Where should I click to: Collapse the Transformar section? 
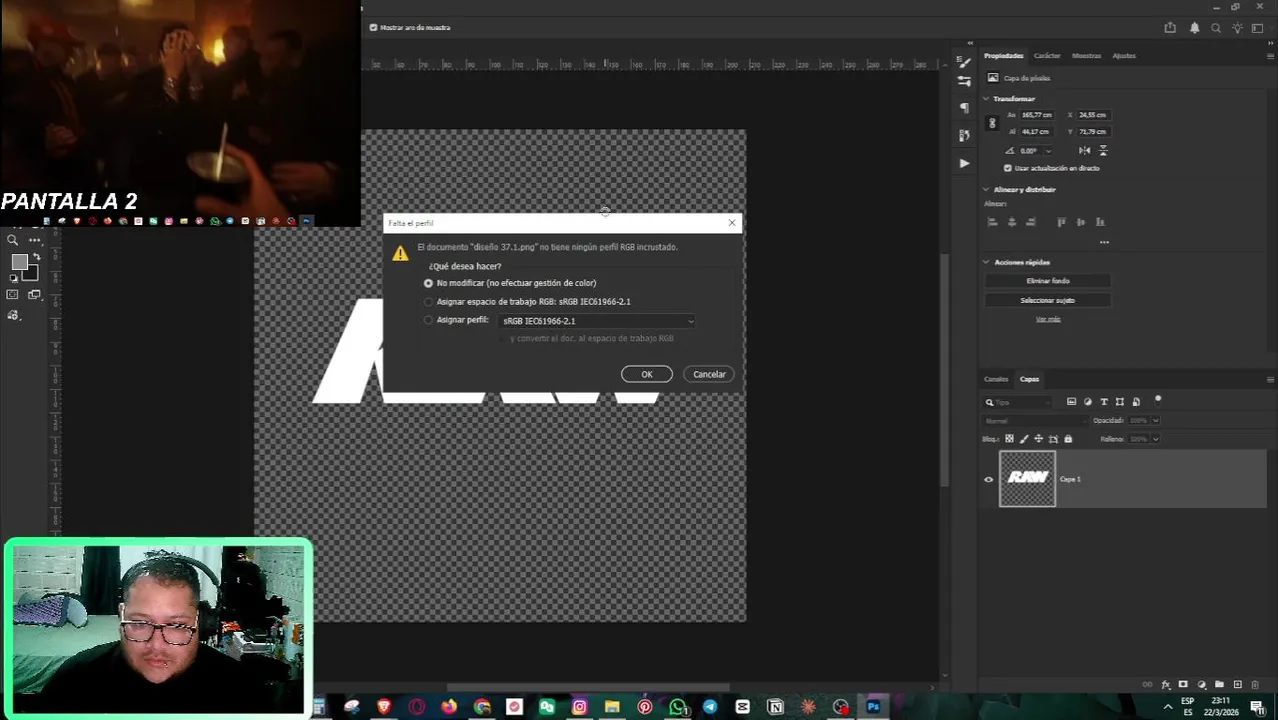(986, 99)
